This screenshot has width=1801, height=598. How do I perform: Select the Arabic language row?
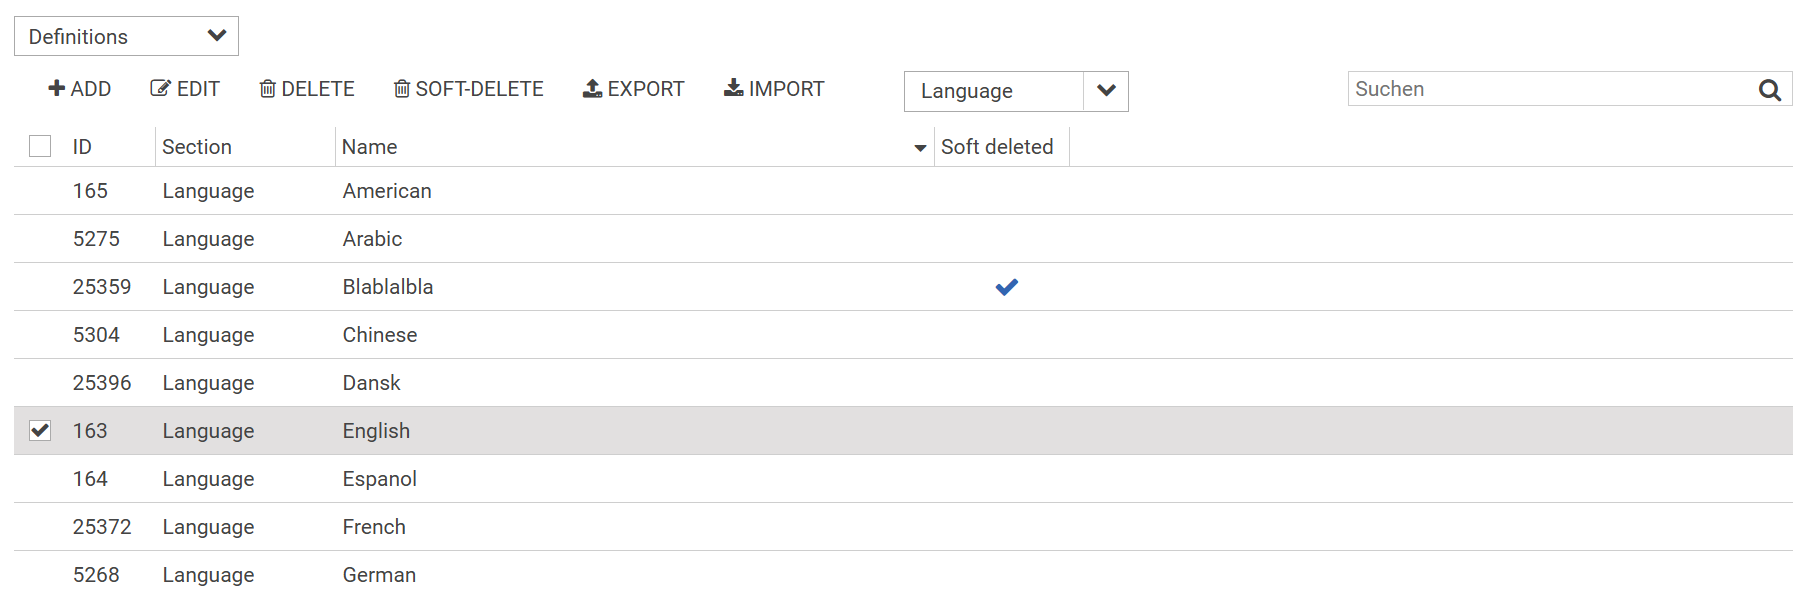(x=372, y=239)
